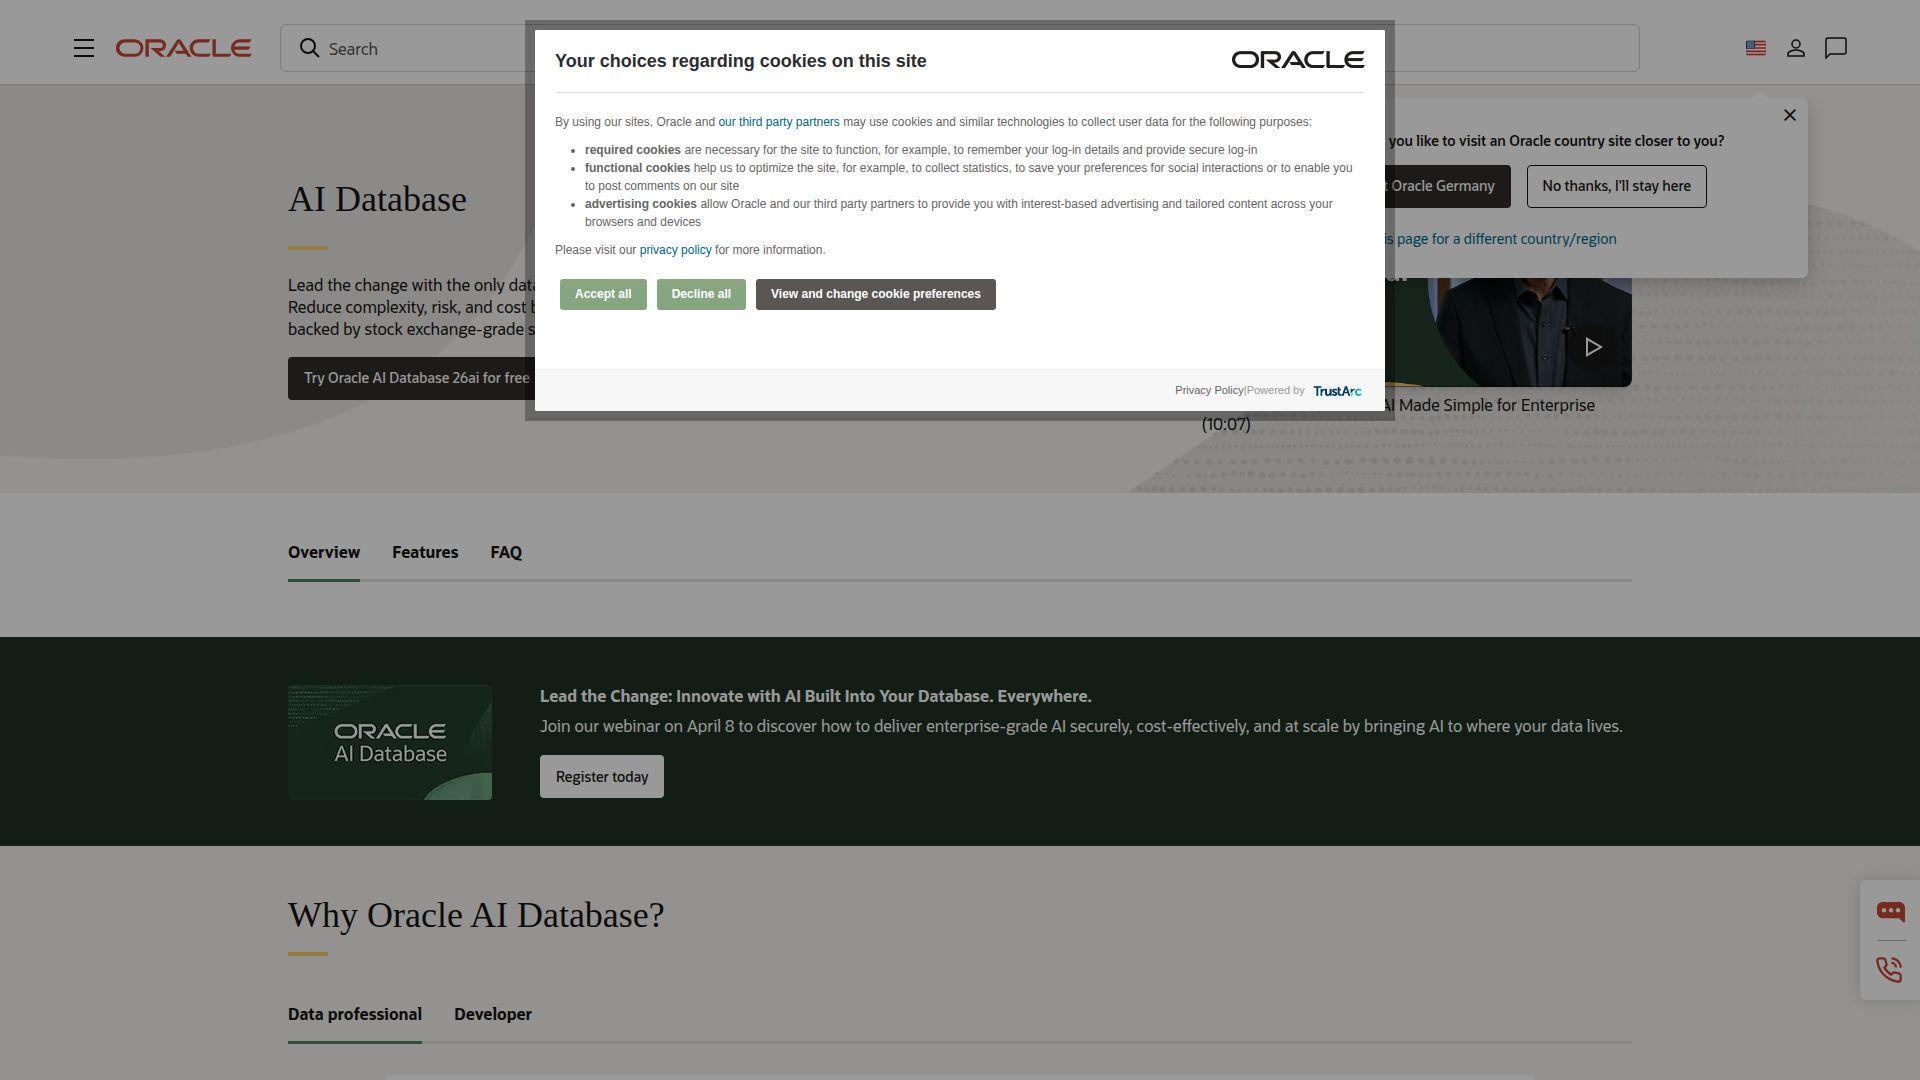View and change cookie preferences

[875, 294]
